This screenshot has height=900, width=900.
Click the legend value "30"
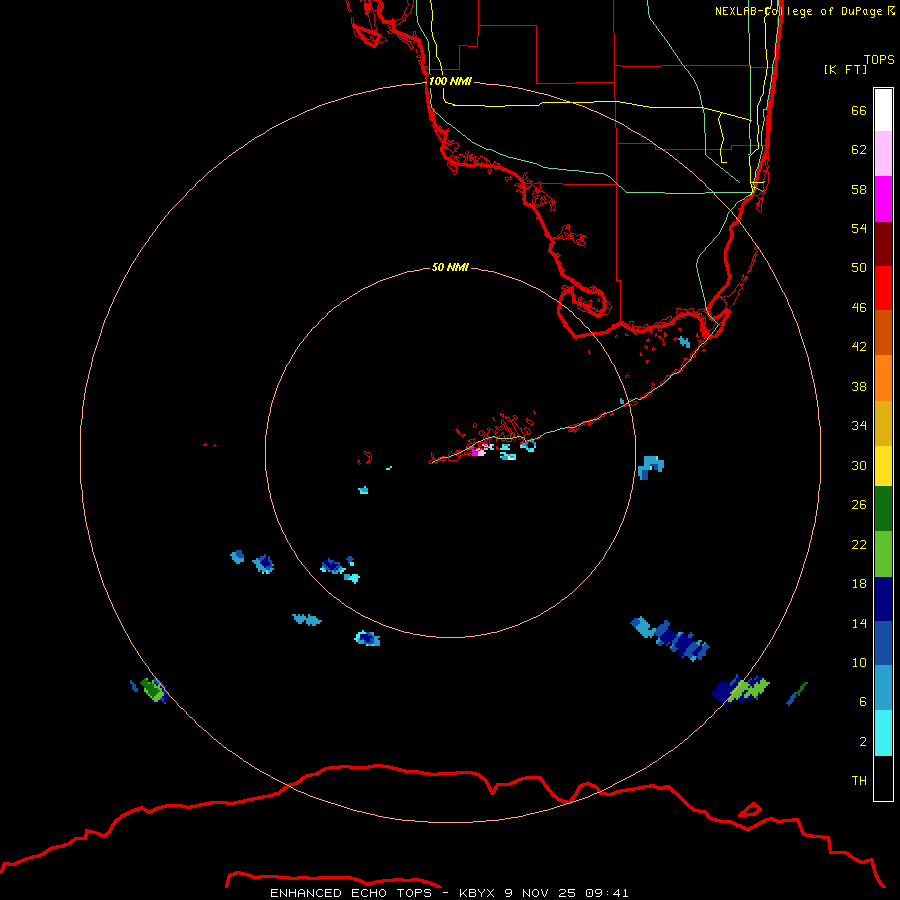pos(859,465)
